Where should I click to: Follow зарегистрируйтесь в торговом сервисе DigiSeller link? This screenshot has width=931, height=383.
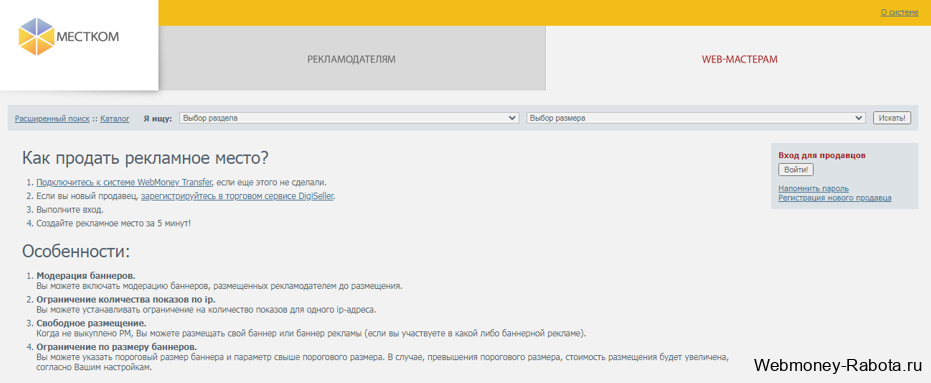click(x=238, y=196)
